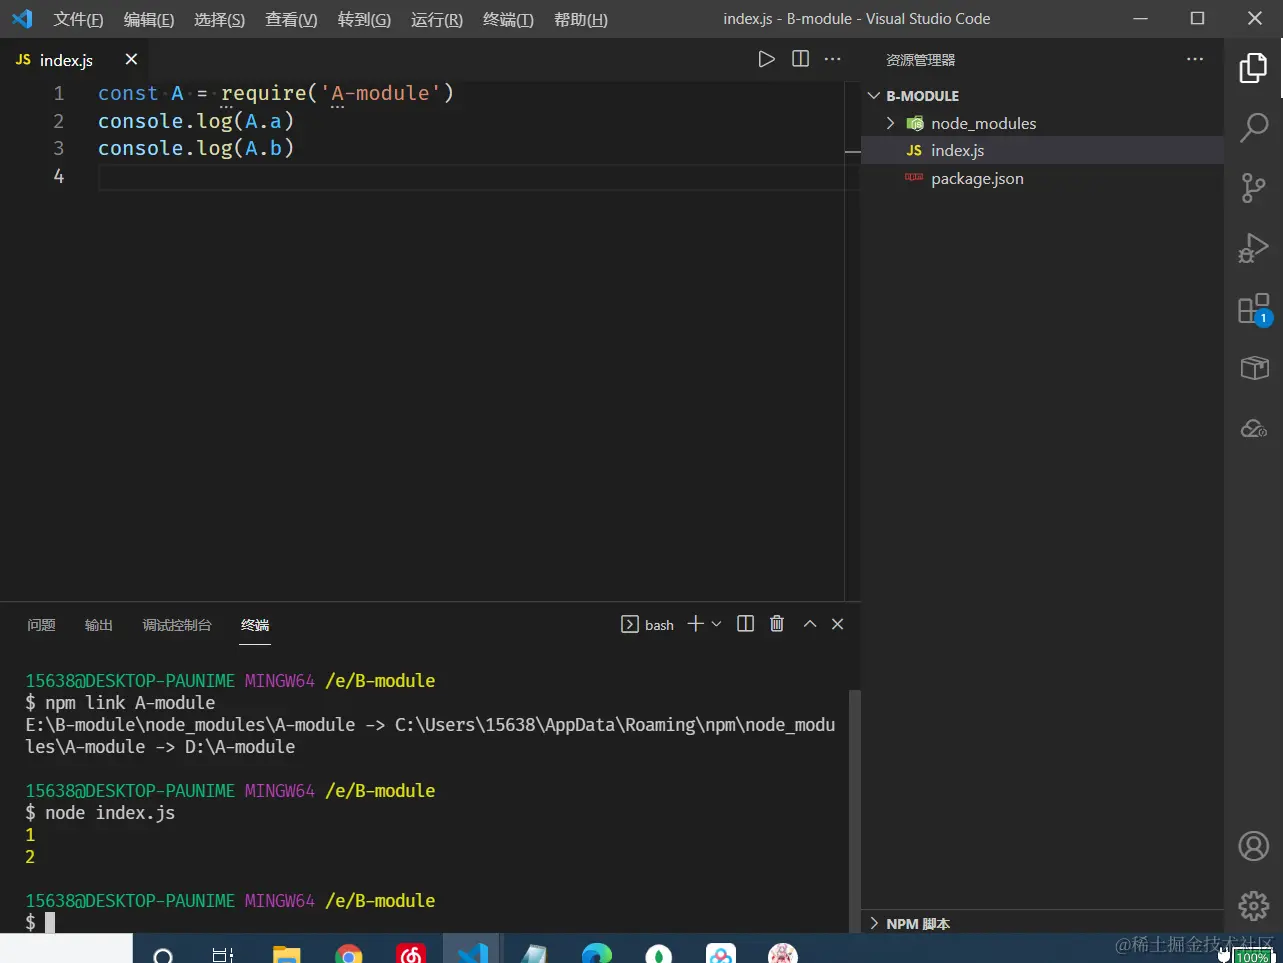Expand the NPM 脚本 section
The height and width of the screenshot is (963, 1283).
click(874, 924)
